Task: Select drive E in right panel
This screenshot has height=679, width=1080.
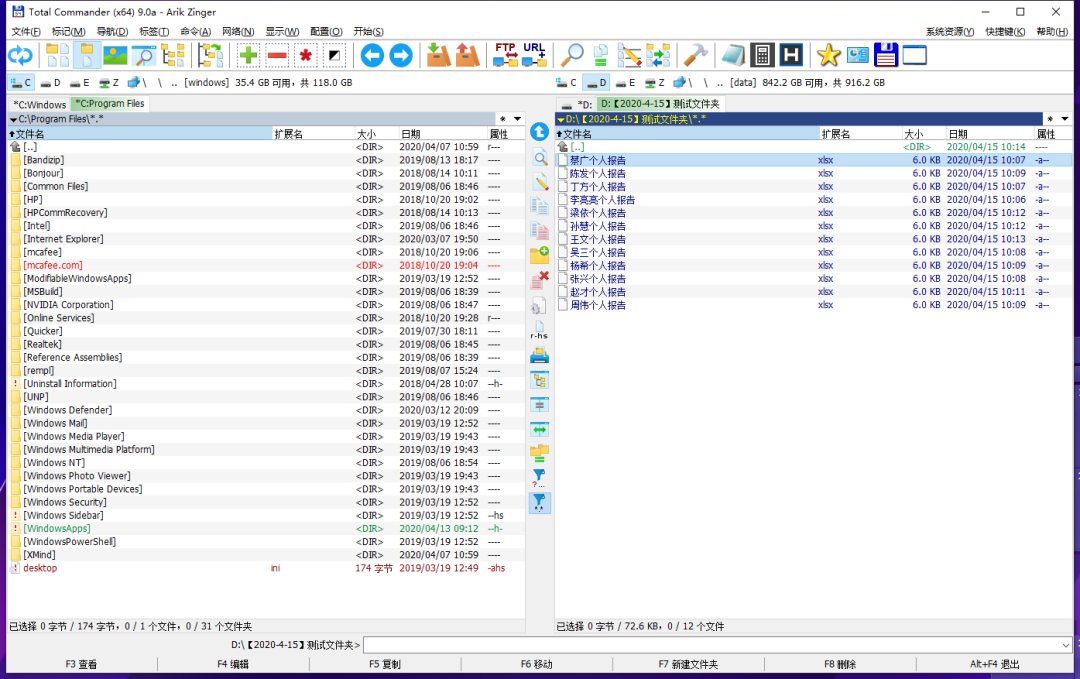Action: 625,83
